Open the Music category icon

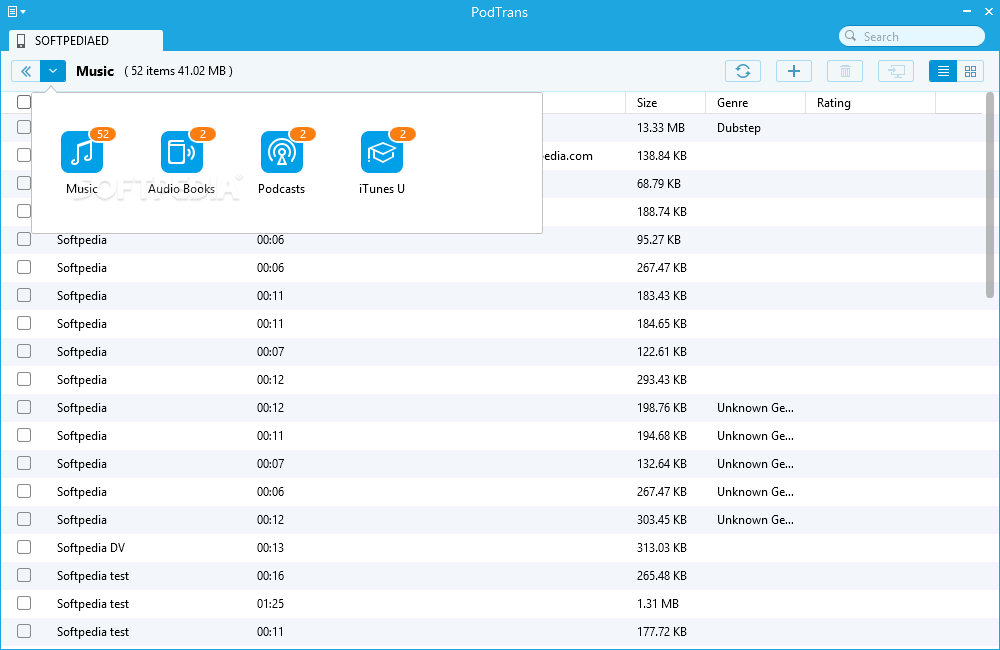(x=82, y=152)
